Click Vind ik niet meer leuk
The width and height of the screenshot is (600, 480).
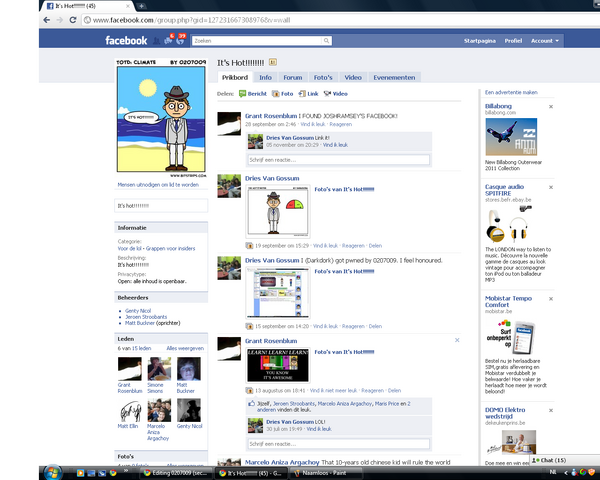(x=333, y=390)
